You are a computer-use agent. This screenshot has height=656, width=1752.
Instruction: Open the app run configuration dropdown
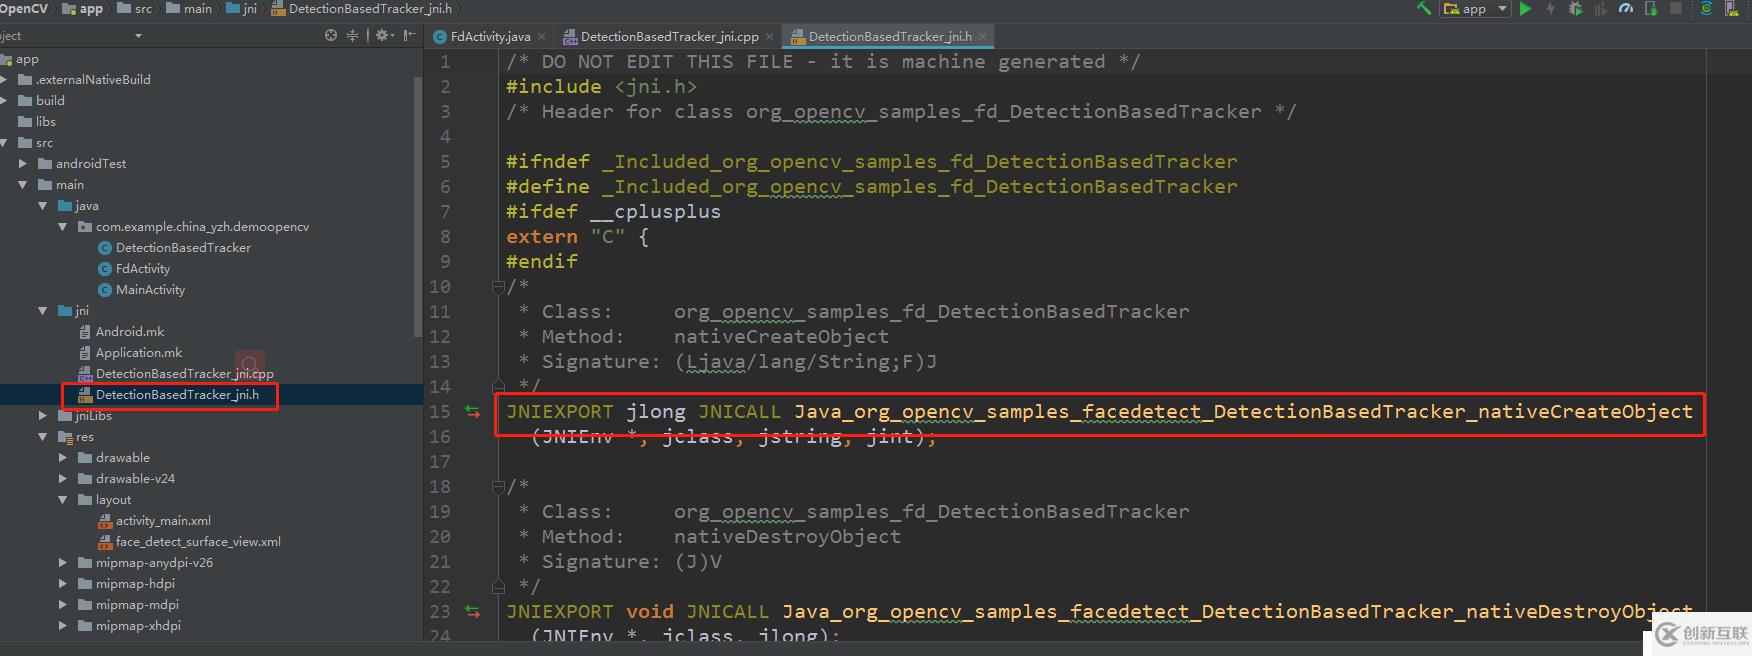[x=1475, y=9]
